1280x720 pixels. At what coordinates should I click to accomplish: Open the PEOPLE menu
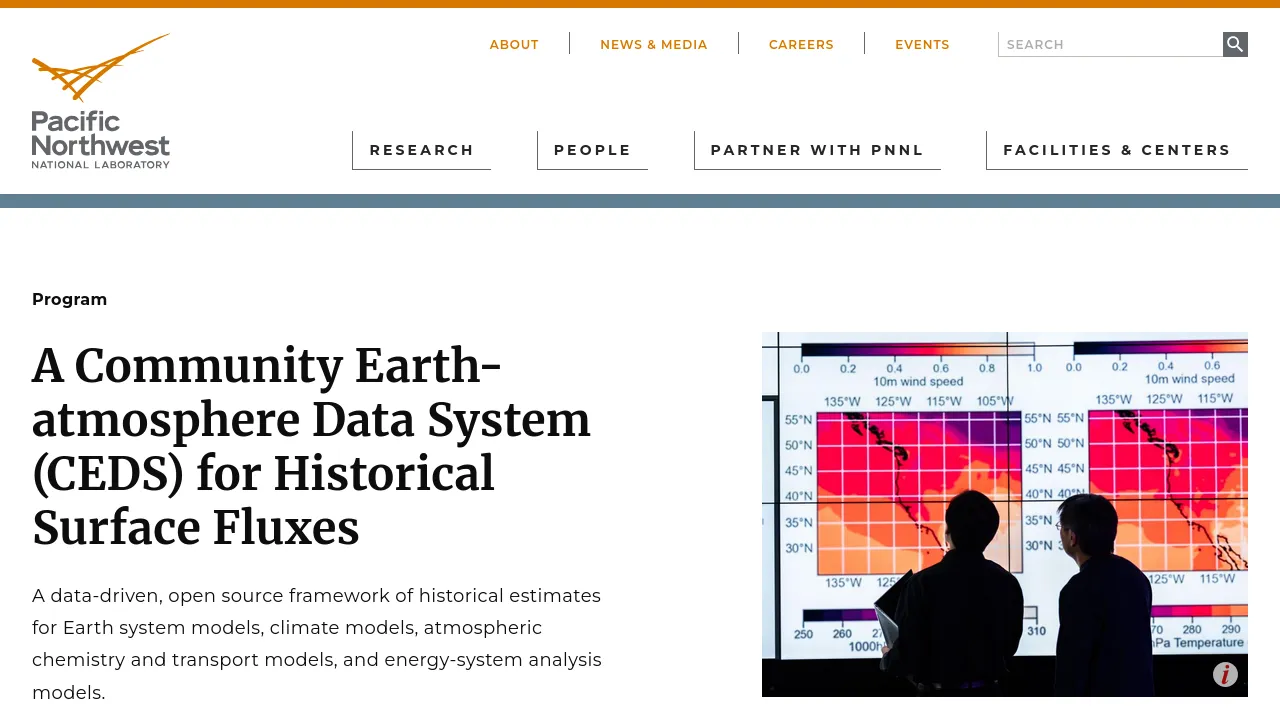click(592, 150)
